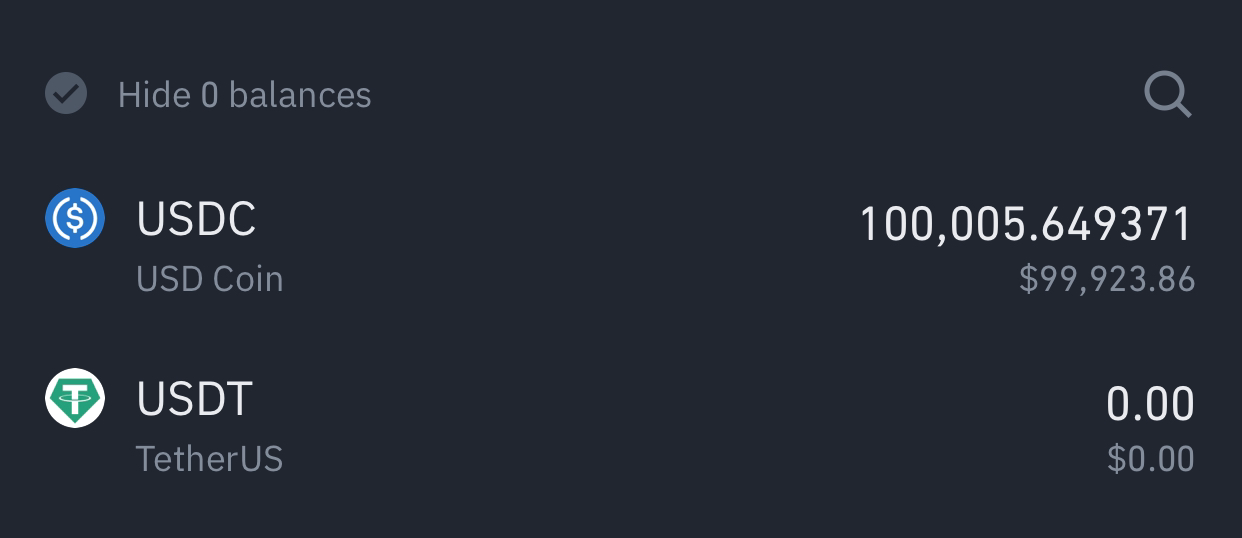
Task: Select the USDC ticker name
Action: pos(196,220)
